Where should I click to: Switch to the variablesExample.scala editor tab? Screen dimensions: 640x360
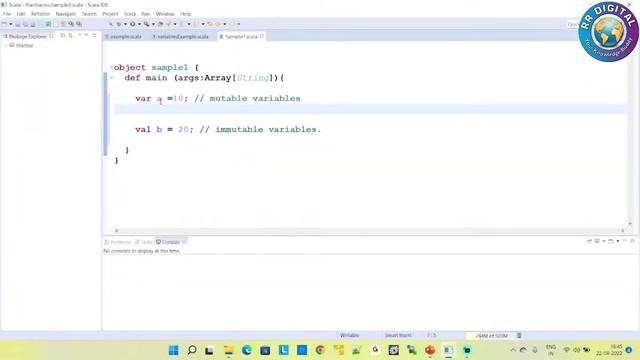click(x=180, y=37)
